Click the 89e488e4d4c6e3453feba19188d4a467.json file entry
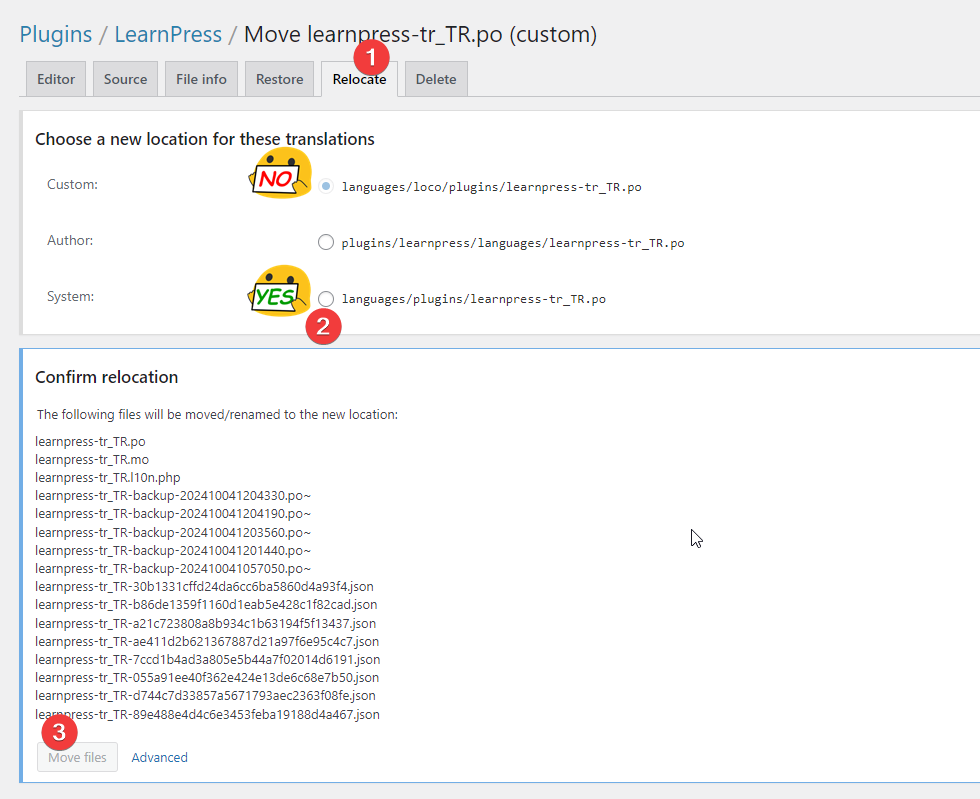The image size is (980, 799). (208, 715)
